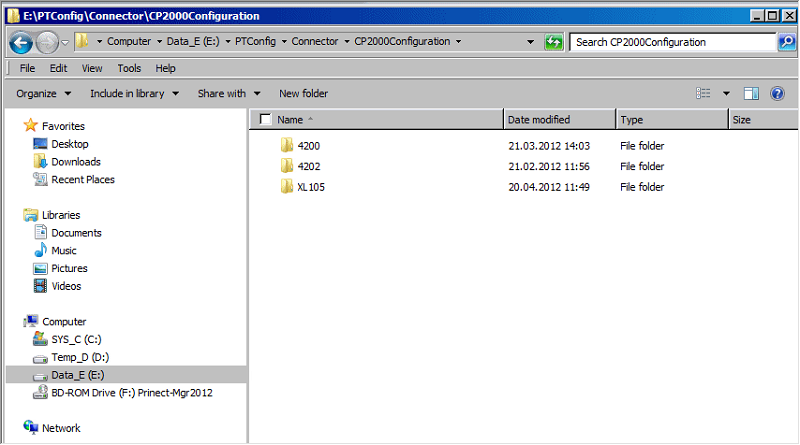Screen dimensions: 800x445
Task: Click the New folder button
Action: [303, 93]
